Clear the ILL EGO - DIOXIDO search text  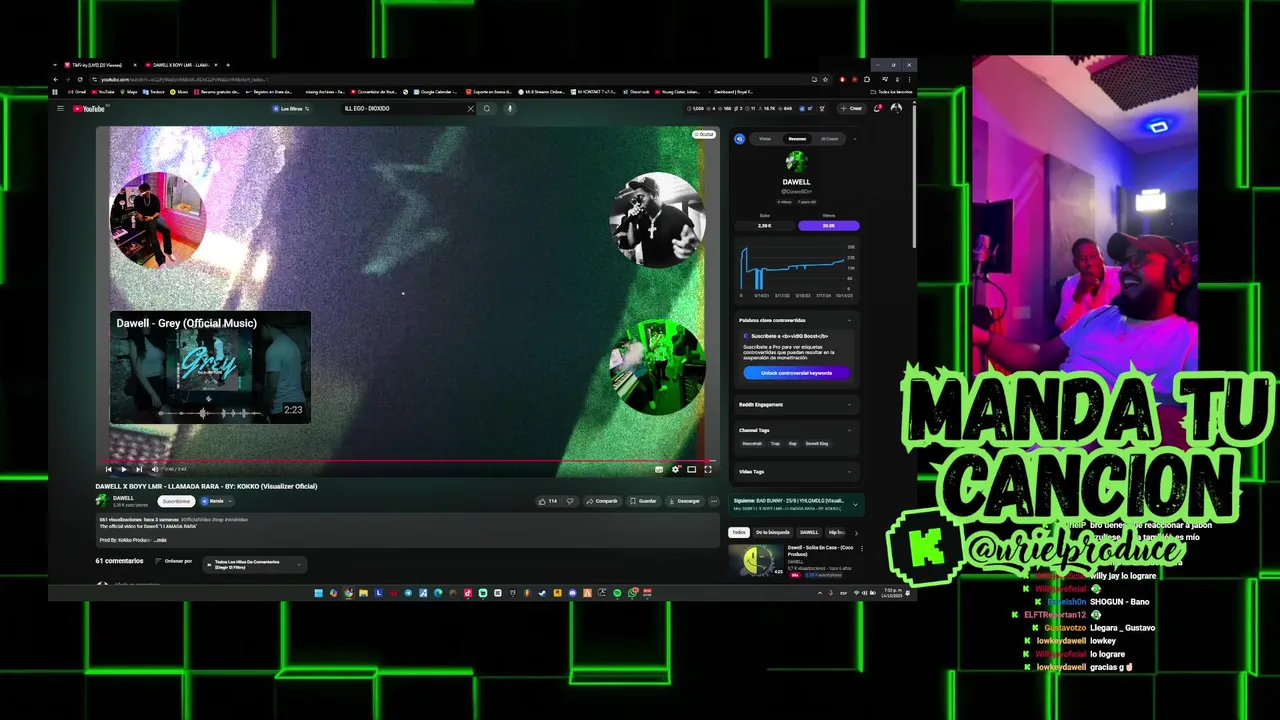click(471, 108)
